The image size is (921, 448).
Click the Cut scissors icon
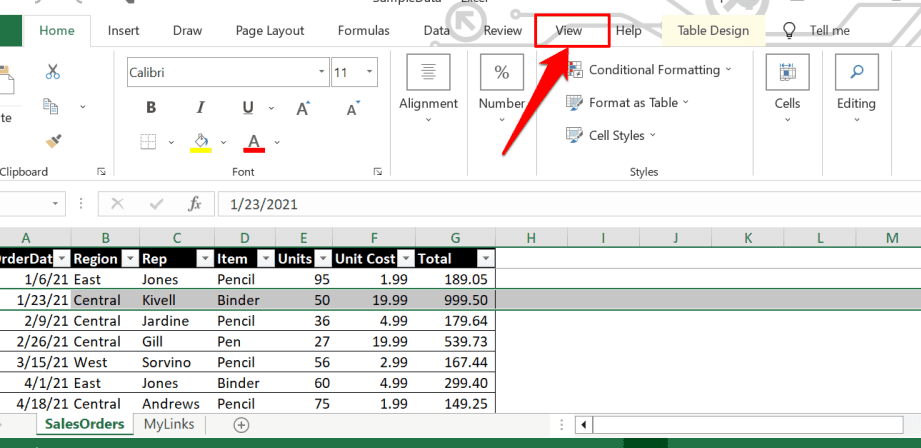coord(53,72)
